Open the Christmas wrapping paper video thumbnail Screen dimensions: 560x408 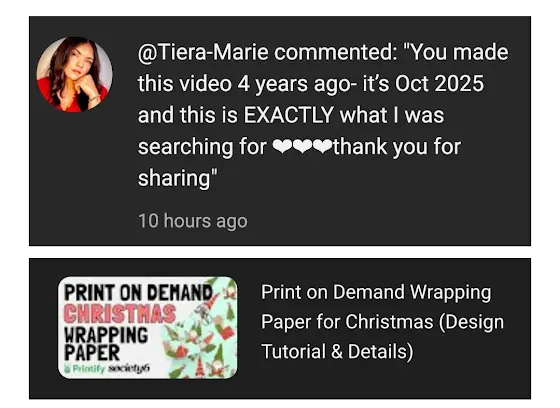pyautogui.click(x=148, y=327)
